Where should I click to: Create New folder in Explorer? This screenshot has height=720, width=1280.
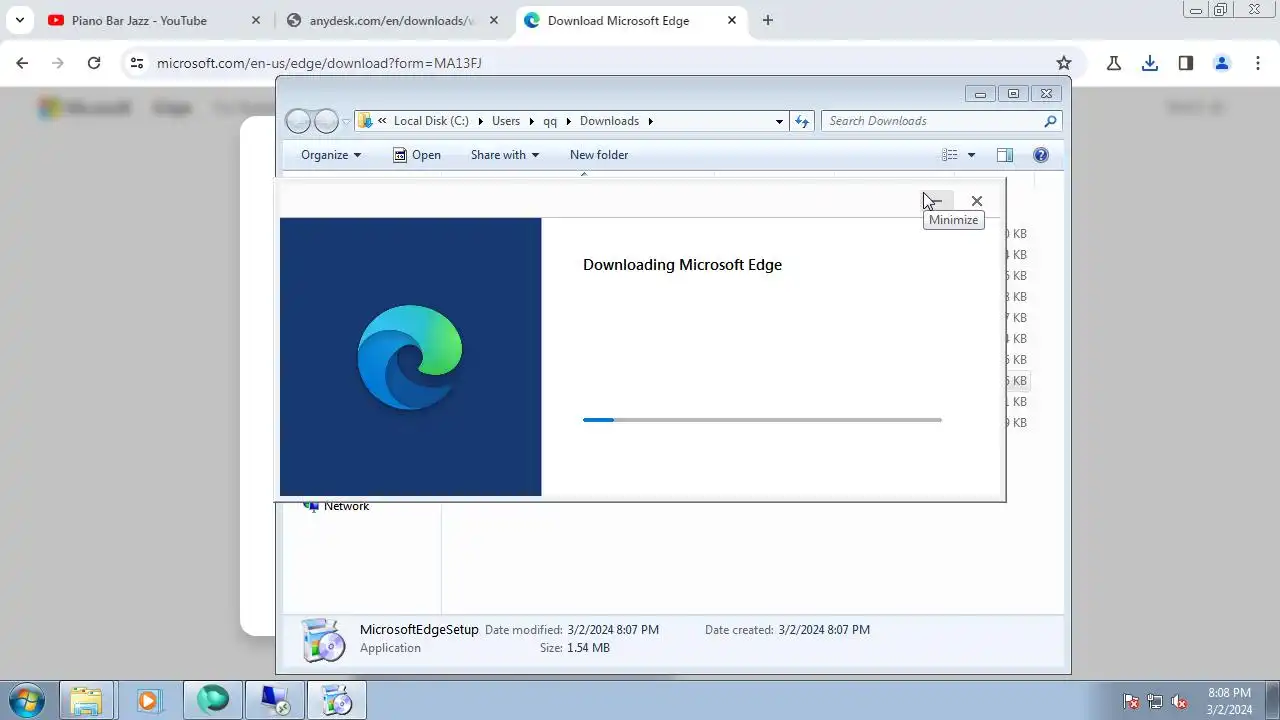pyautogui.click(x=599, y=155)
